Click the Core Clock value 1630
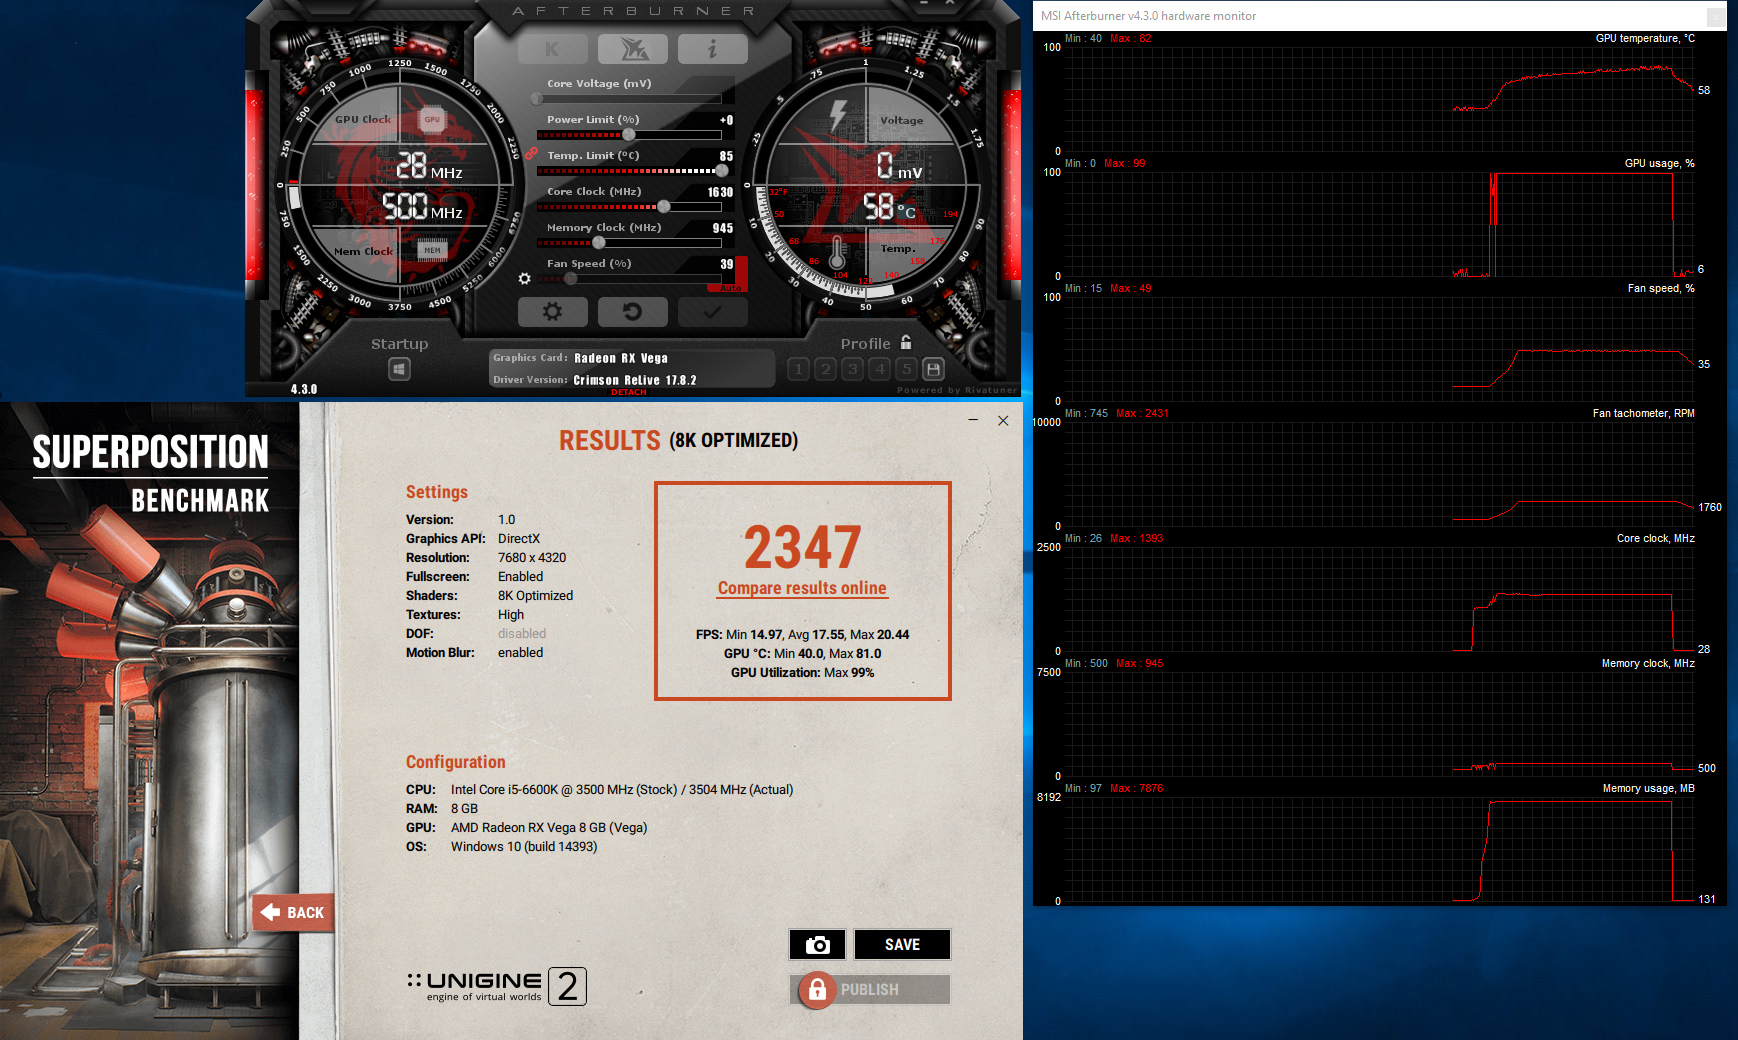Image resolution: width=1738 pixels, height=1040 pixels. click(720, 192)
